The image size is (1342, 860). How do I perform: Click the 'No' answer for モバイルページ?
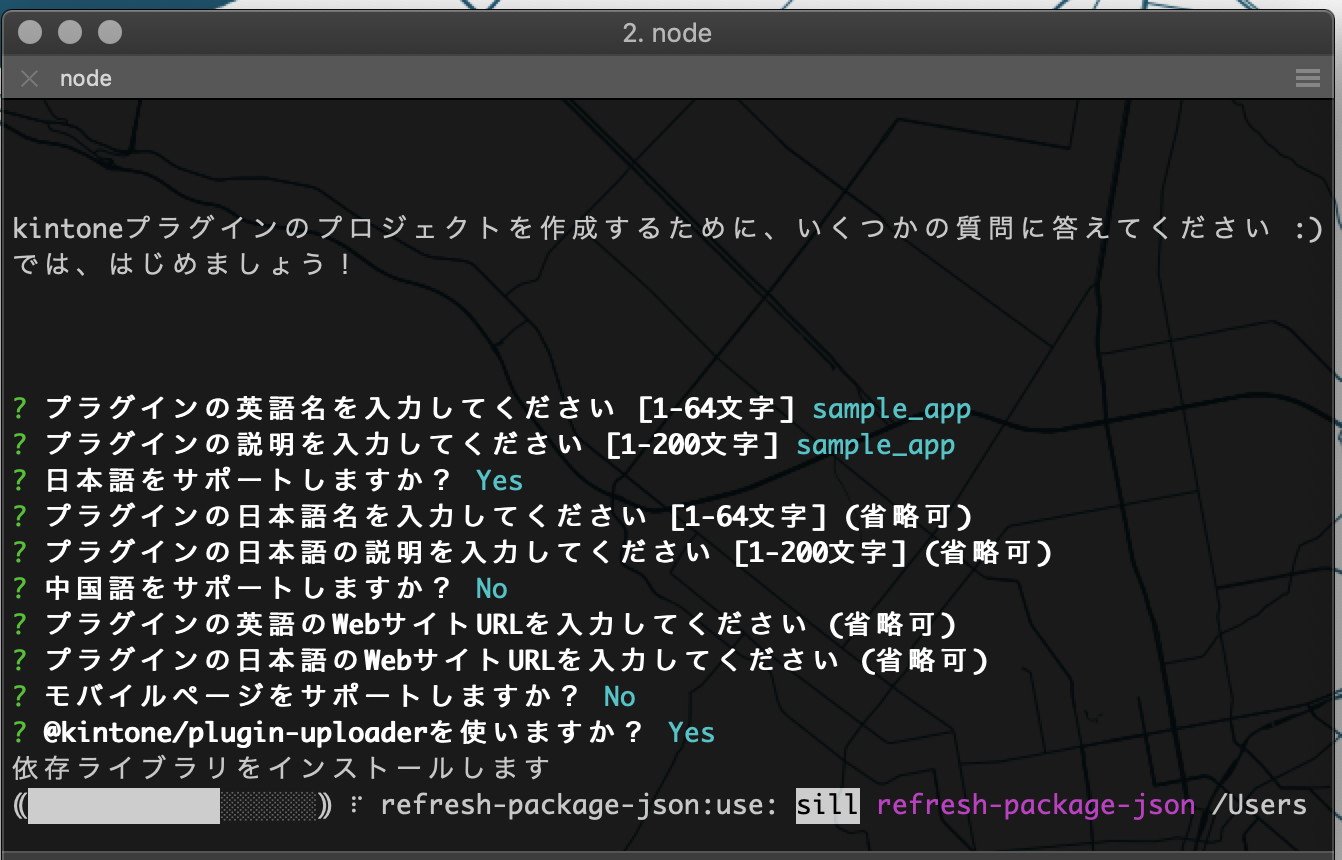tap(620, 697)
